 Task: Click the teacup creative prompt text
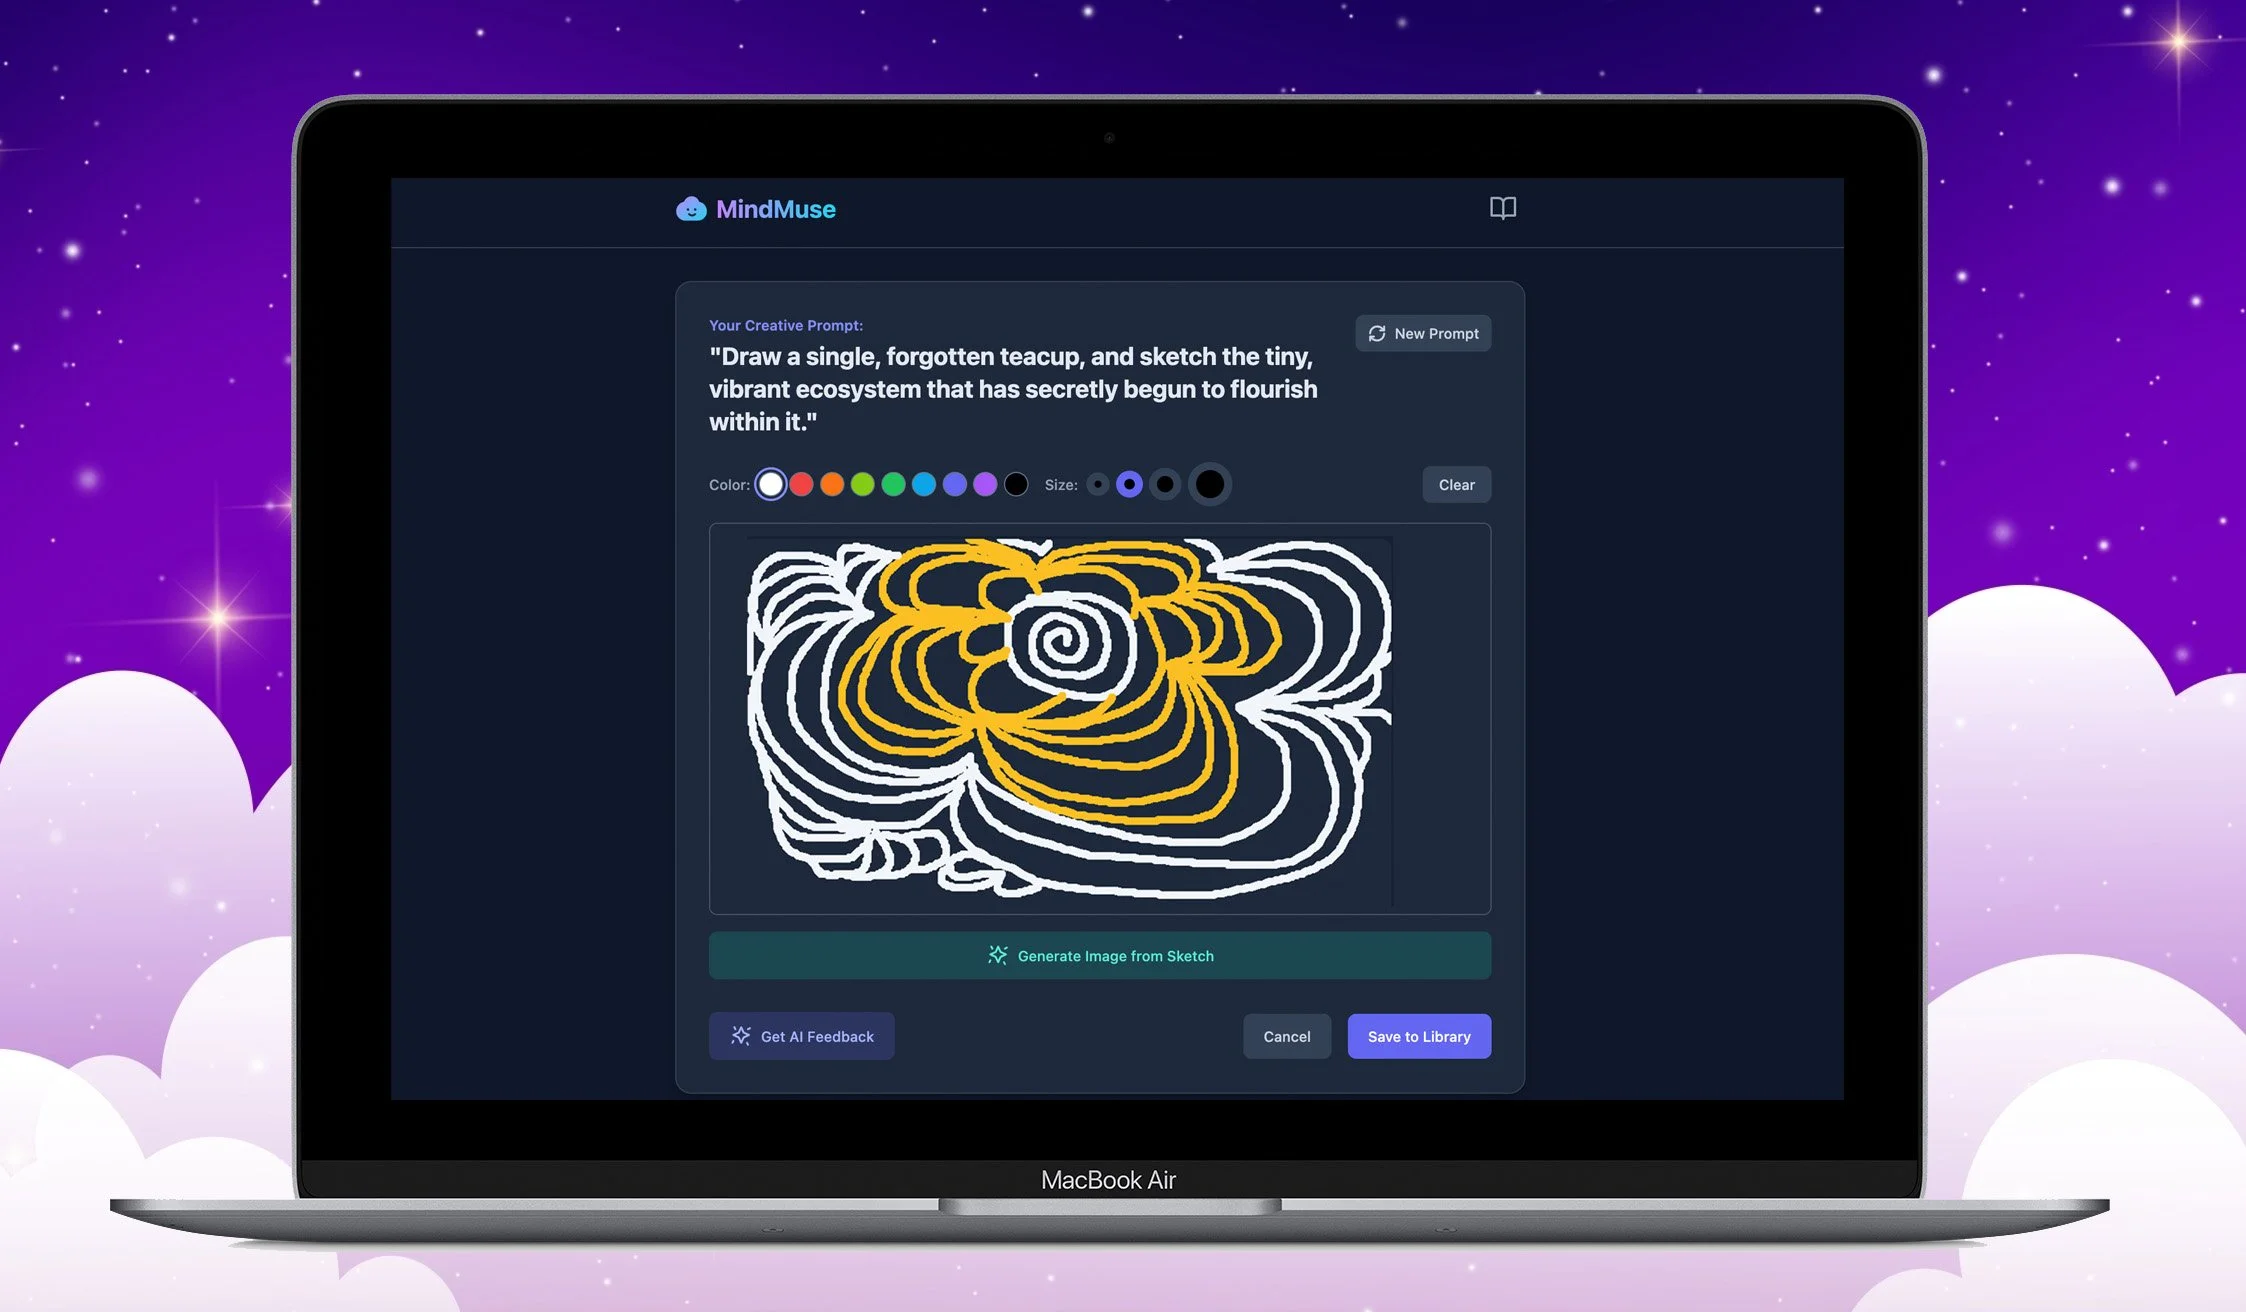(1013, 389)
